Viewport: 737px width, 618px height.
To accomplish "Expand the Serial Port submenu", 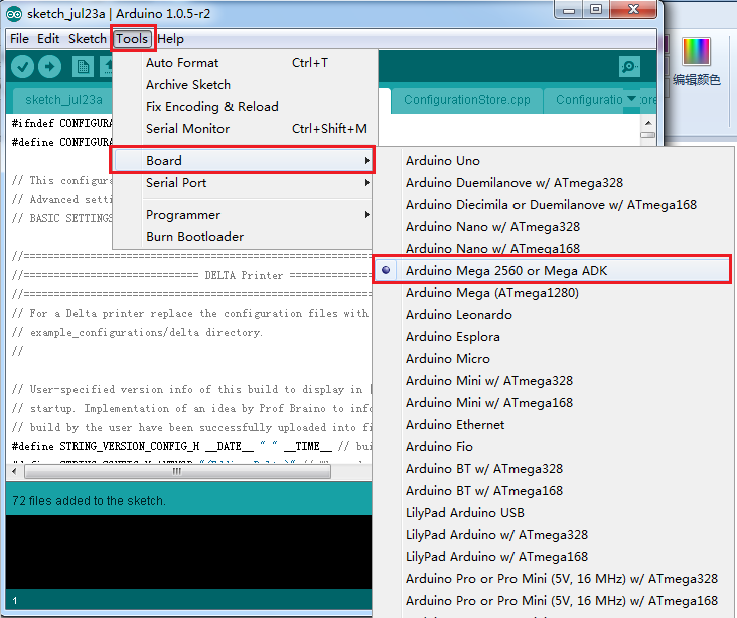I will click(x=243, y=183).
